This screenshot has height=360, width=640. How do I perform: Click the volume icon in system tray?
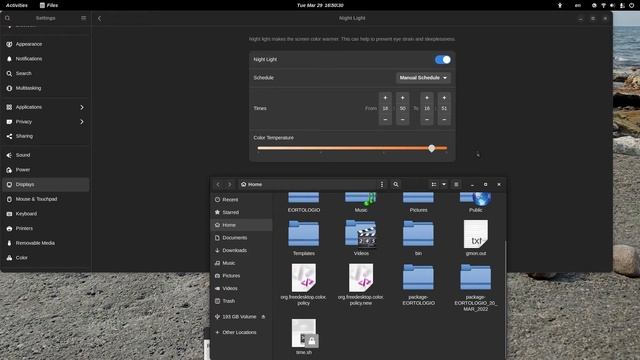[613, 6]
